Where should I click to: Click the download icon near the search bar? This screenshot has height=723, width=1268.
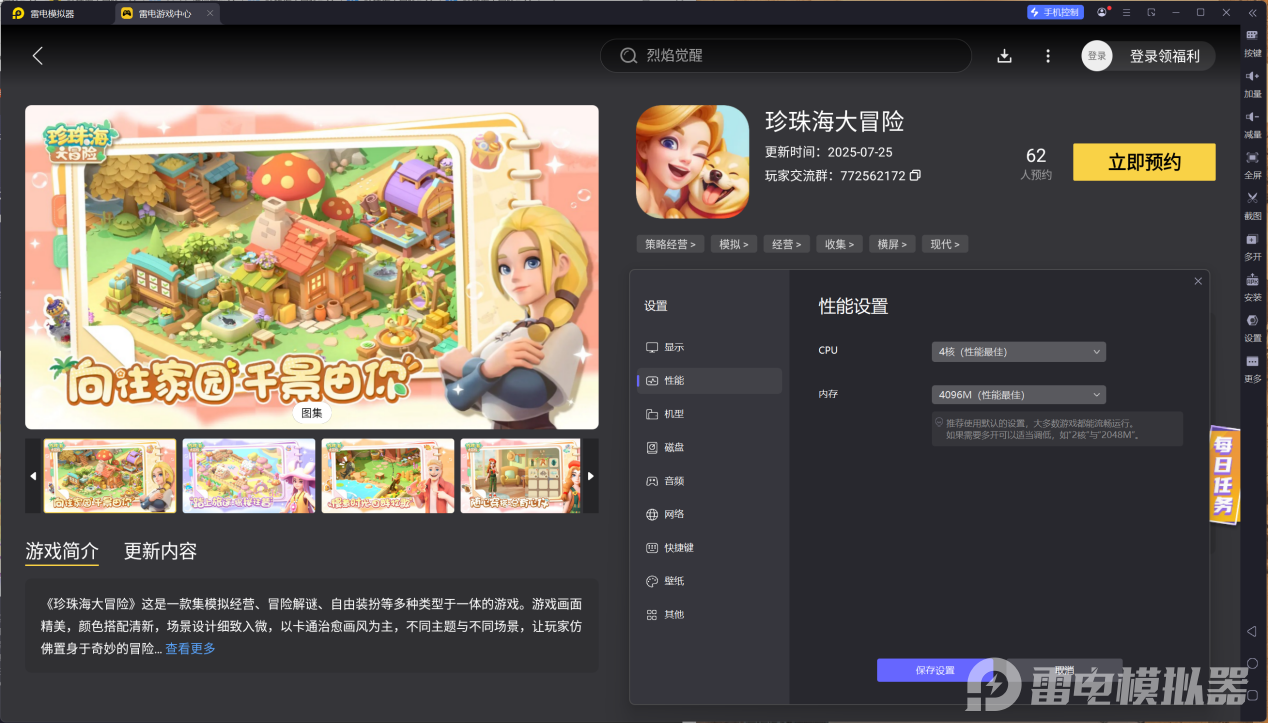click(1004, 56)
